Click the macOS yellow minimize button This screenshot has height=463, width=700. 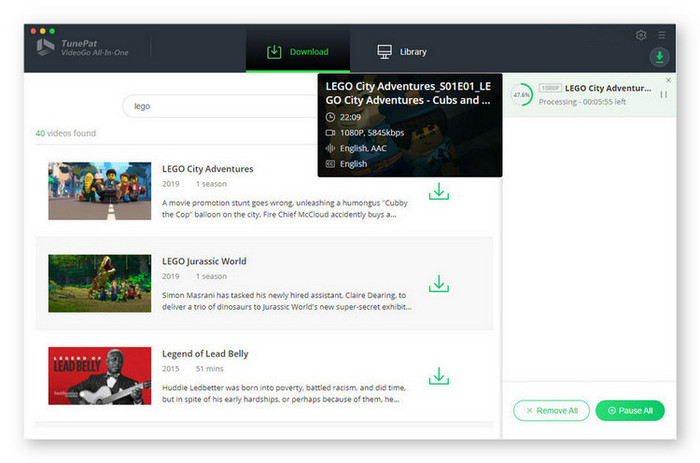click(x=43, y=31)
